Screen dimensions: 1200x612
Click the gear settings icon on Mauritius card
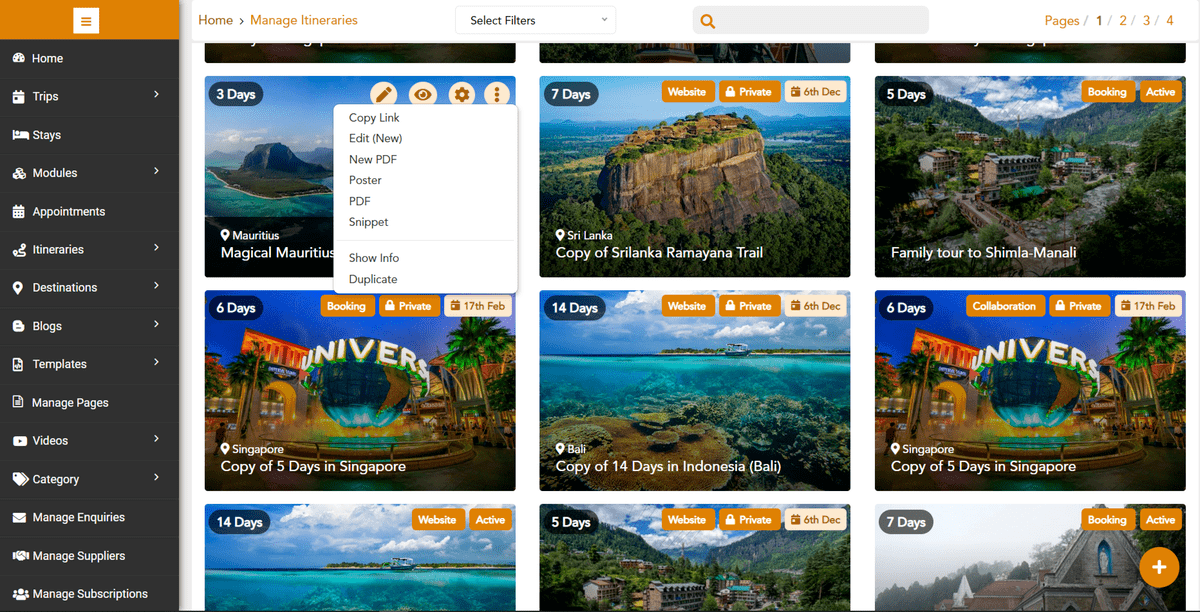(x=461, y=94)
